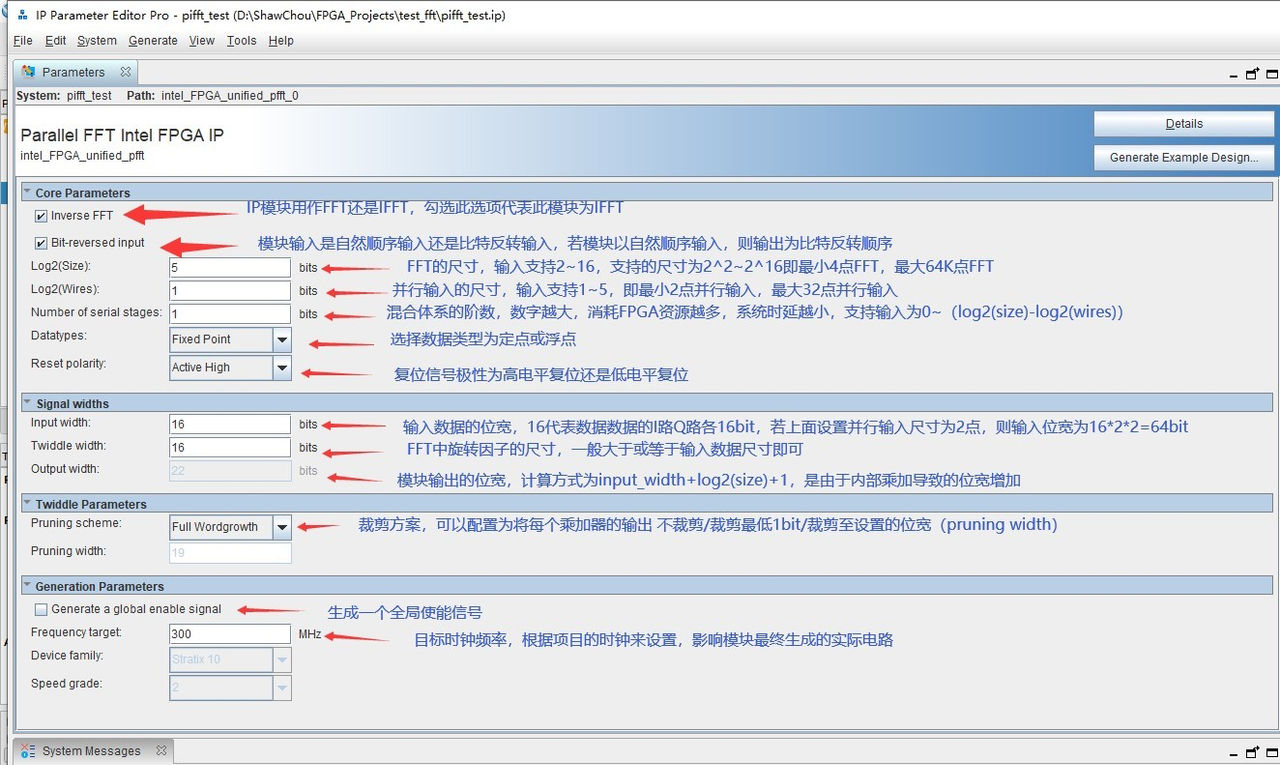This screenshot has width=1280, height=765.
Task: Collapse the Generation Parameters section
Action: (x=27, y=587)
